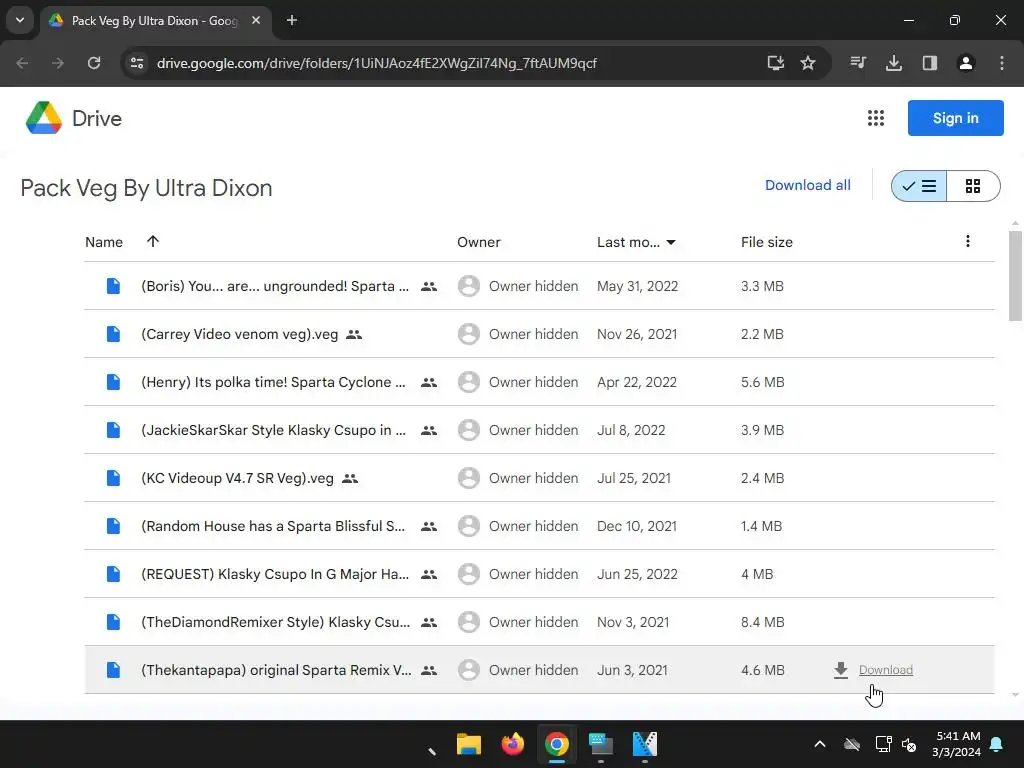
Task: Click file icon of Carrey Video venom veg
Action: (x=113, y=334)
